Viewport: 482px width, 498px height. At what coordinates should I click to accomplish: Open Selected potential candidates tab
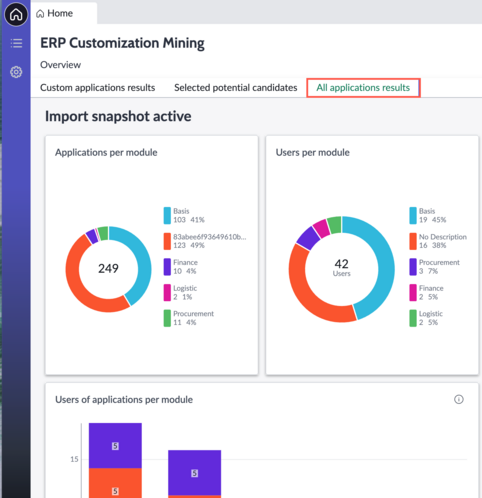(x=236, y=88)
